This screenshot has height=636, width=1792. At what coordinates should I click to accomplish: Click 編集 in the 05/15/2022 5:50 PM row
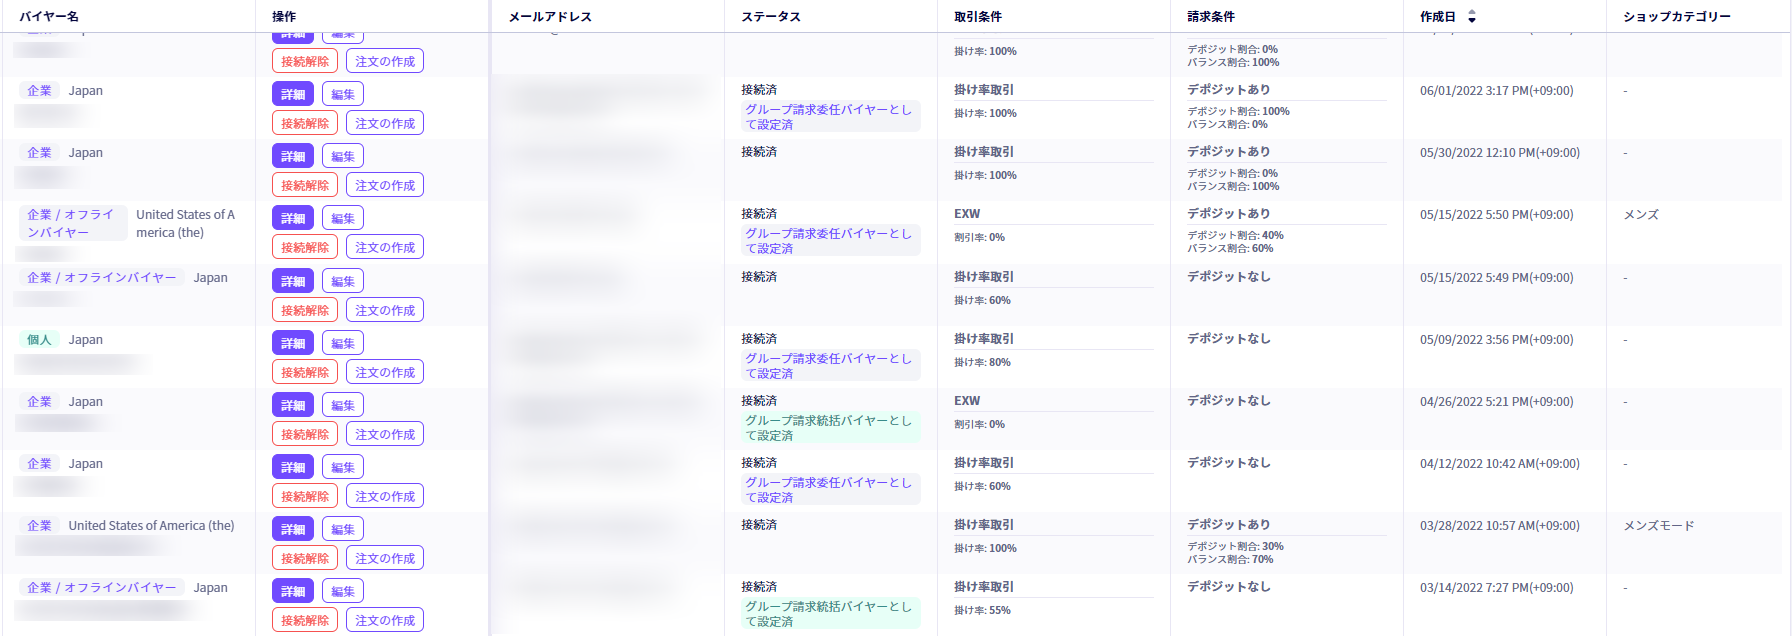pyautogui.click(x=343, y=218)
